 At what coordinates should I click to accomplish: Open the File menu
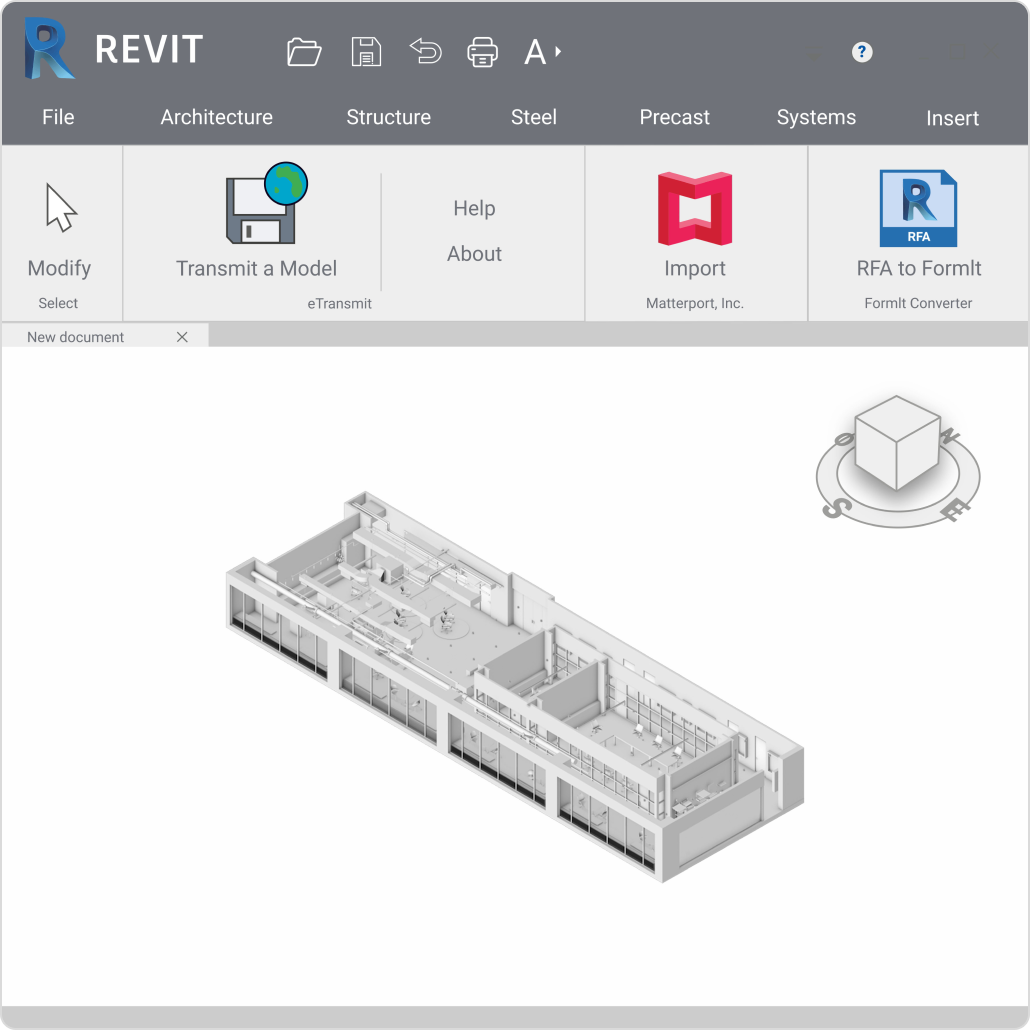pyautogui.click(x=58, y=117)
